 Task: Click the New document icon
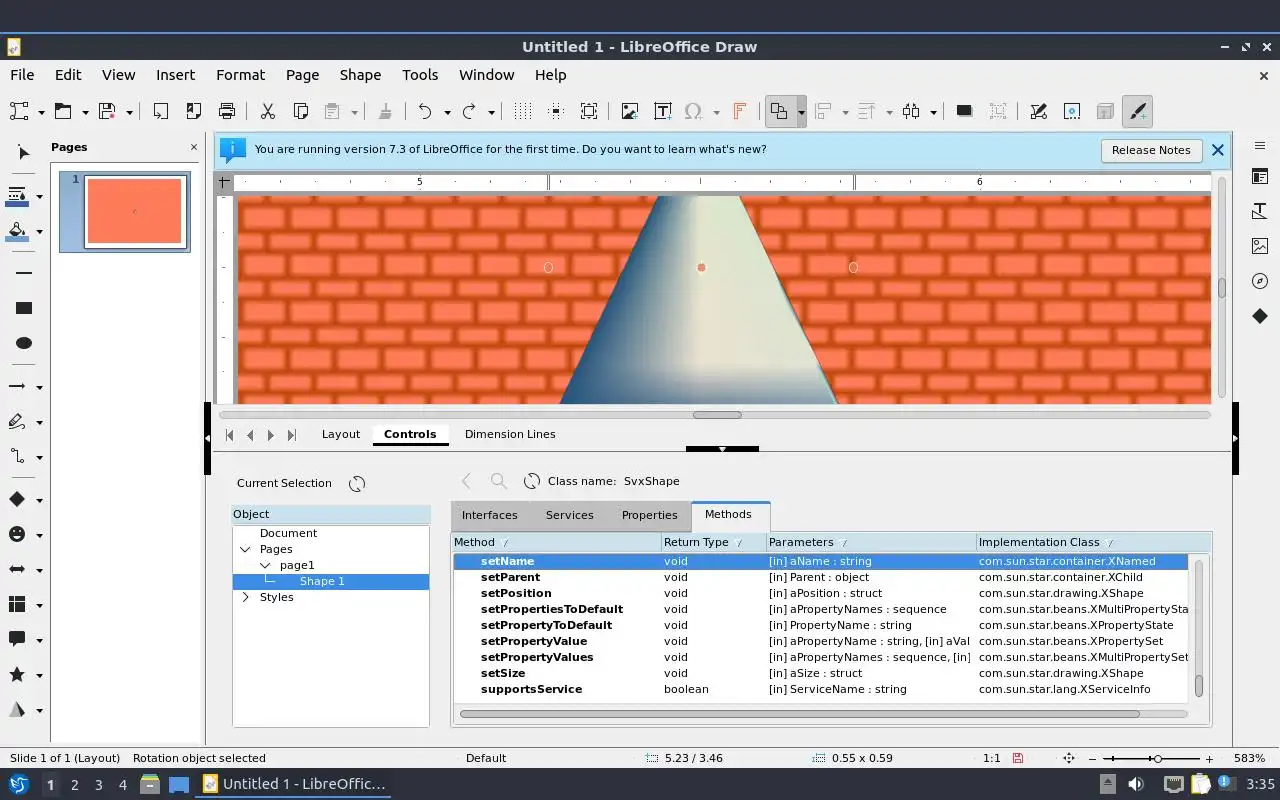tap(18, 111)
